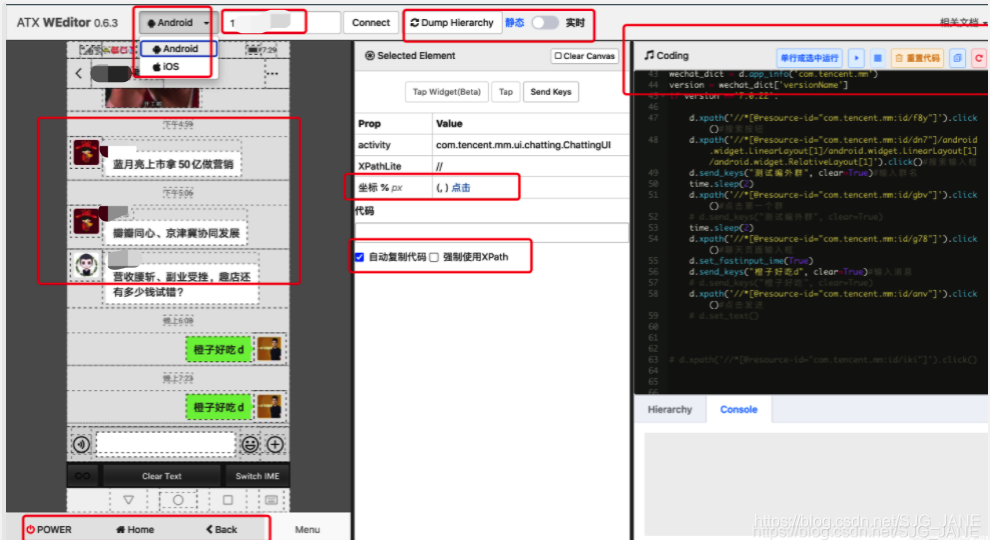Screen dimensions: 990x540
Task: Click first green 橙子好吃d bubble
Action: pos(218,349)
